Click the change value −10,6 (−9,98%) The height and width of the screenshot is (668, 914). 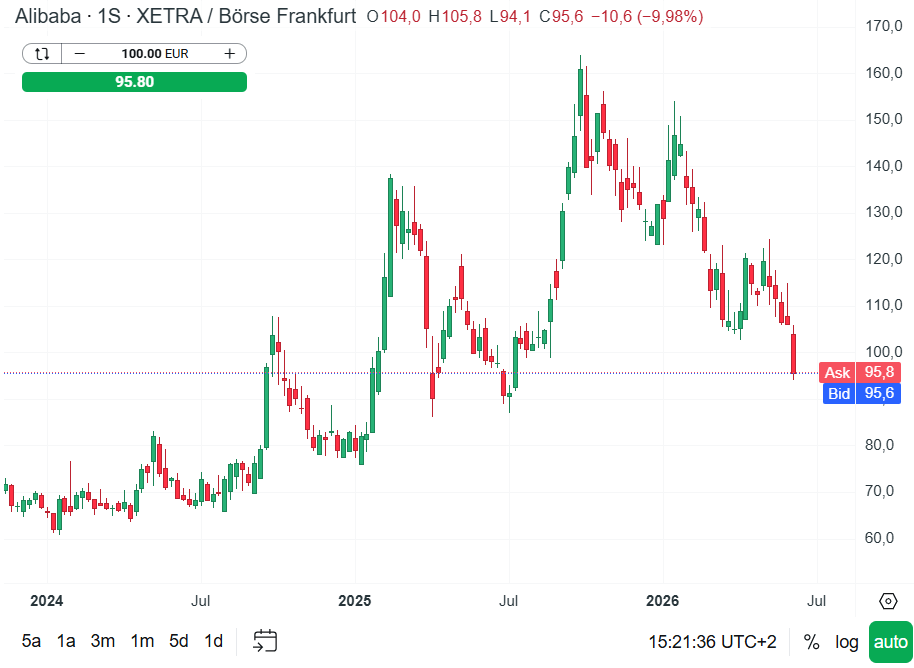[x=646, y=16]
